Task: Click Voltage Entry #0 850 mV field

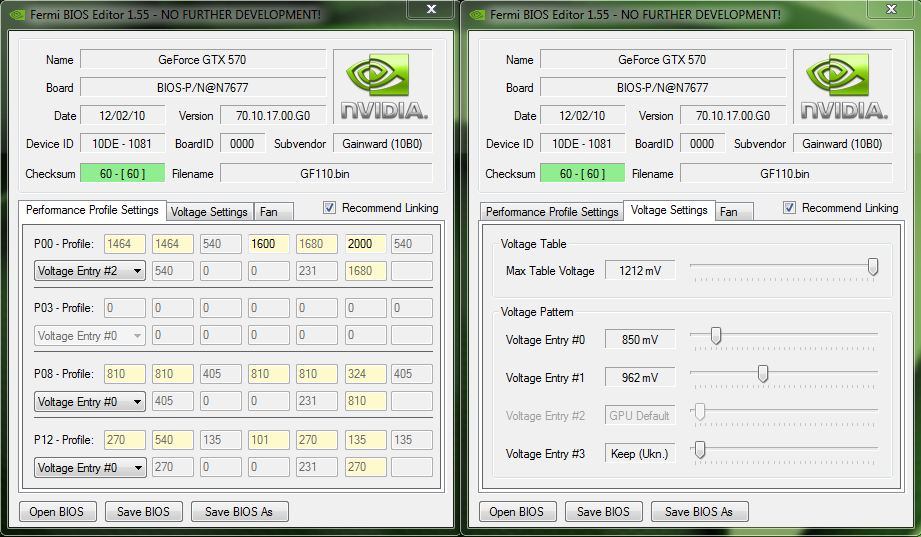Action: coord(640,340)
